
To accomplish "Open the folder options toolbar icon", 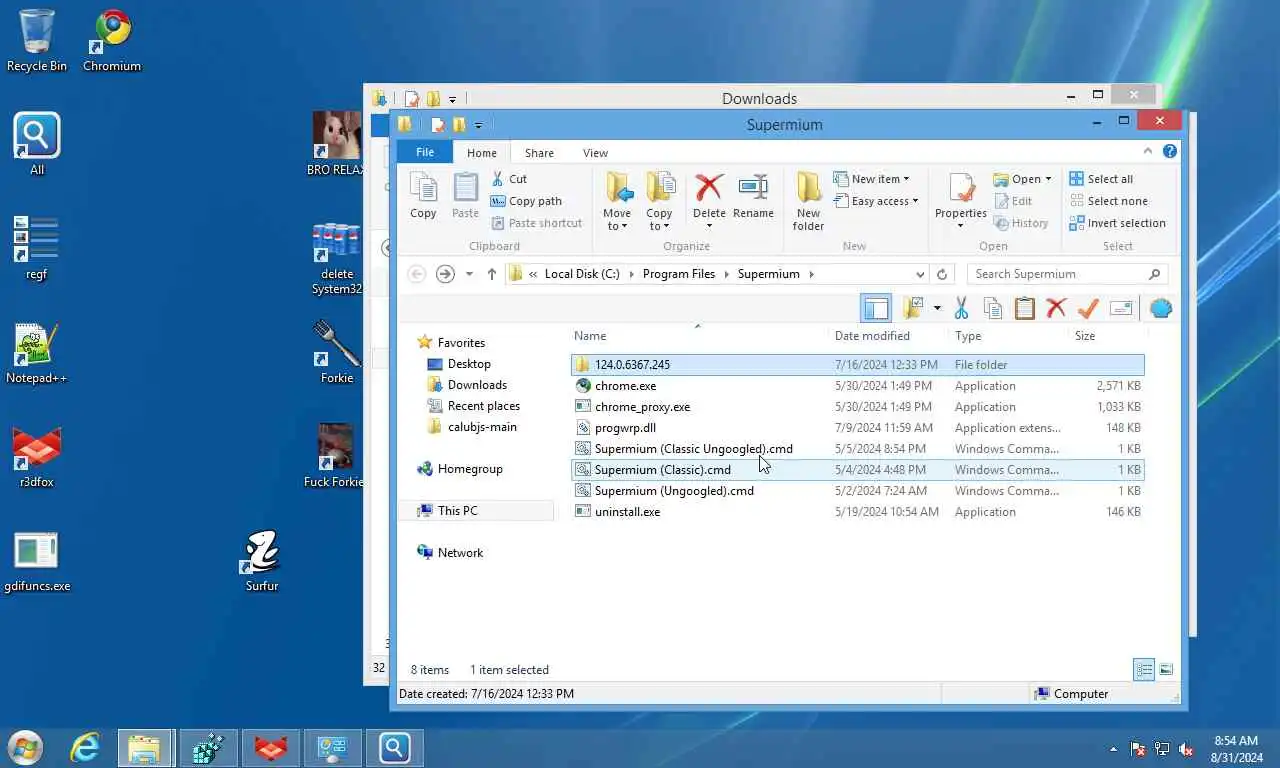I will click(913, 308).
